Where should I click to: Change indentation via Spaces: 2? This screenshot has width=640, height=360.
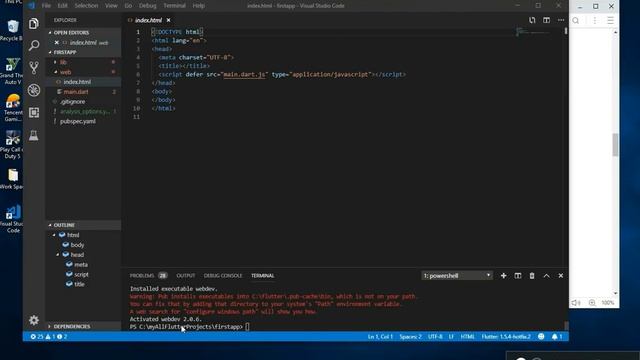(410, 337)
